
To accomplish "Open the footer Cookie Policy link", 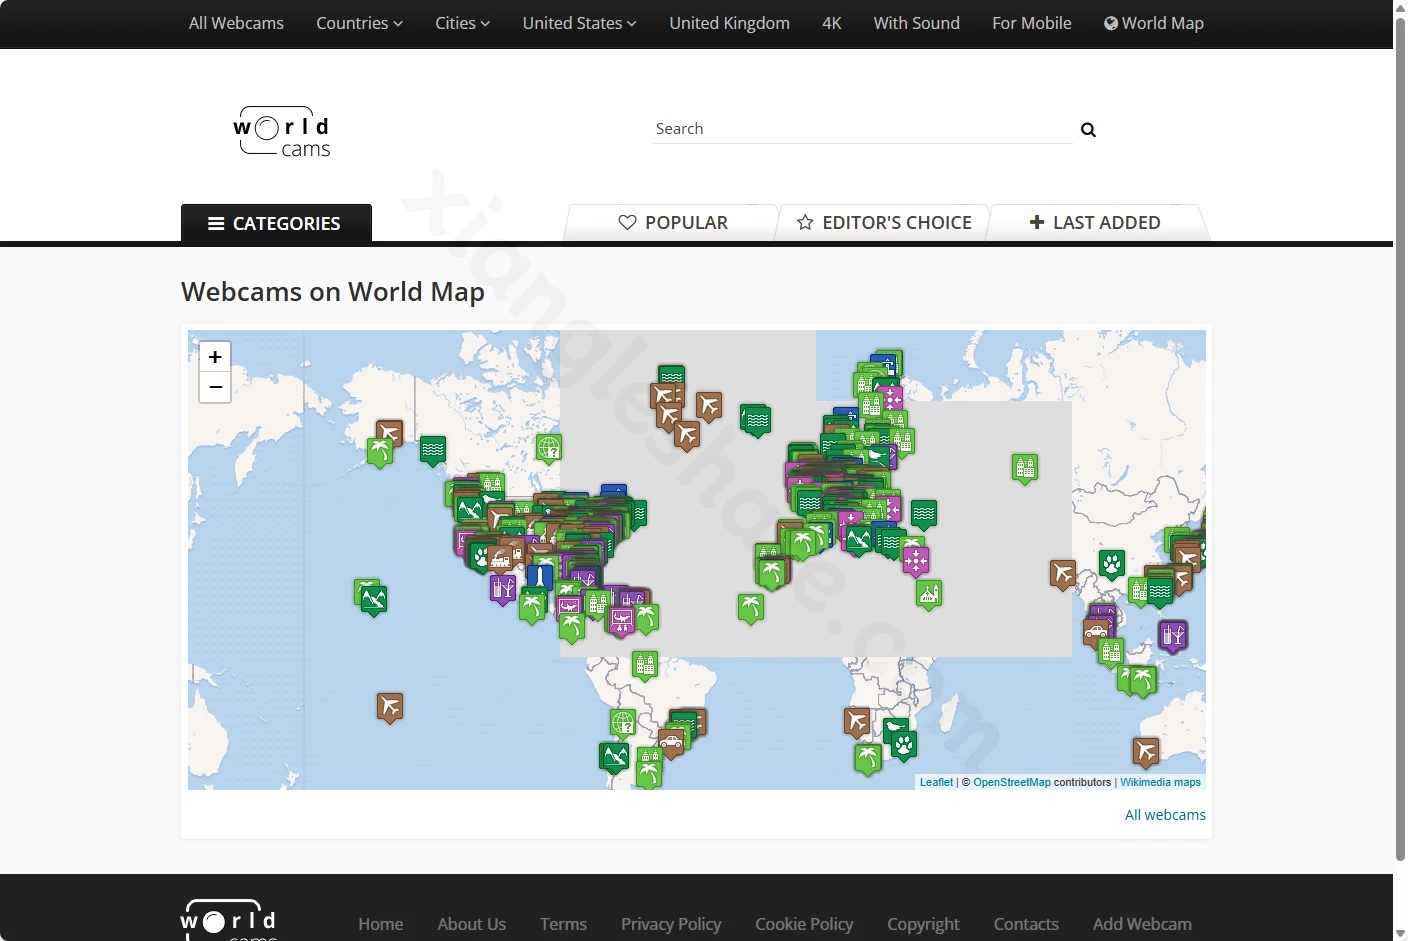I will tap(804, 924).
